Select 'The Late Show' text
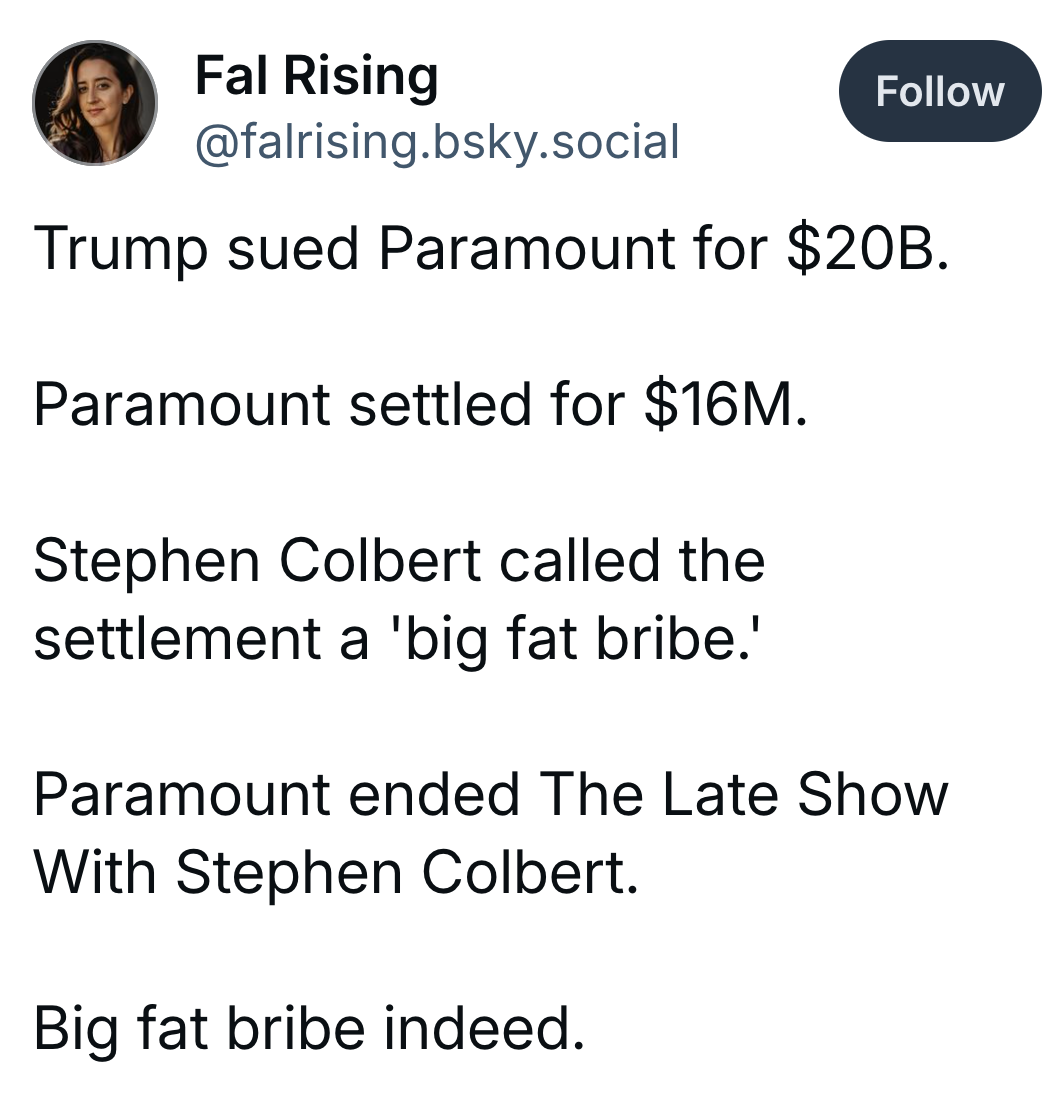 tap(744, 794)
